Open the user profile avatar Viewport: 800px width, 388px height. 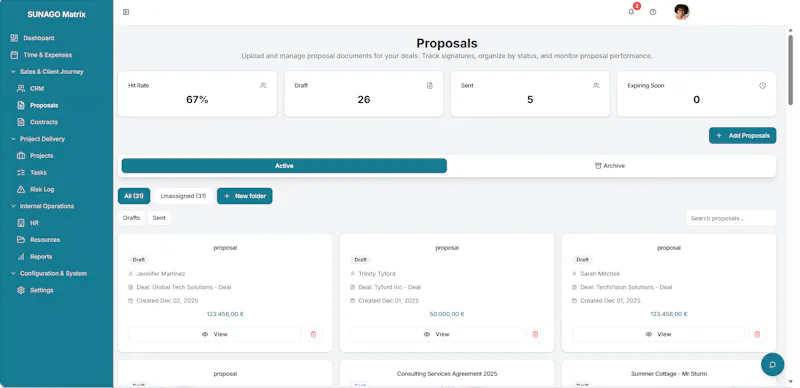(682, 12)
